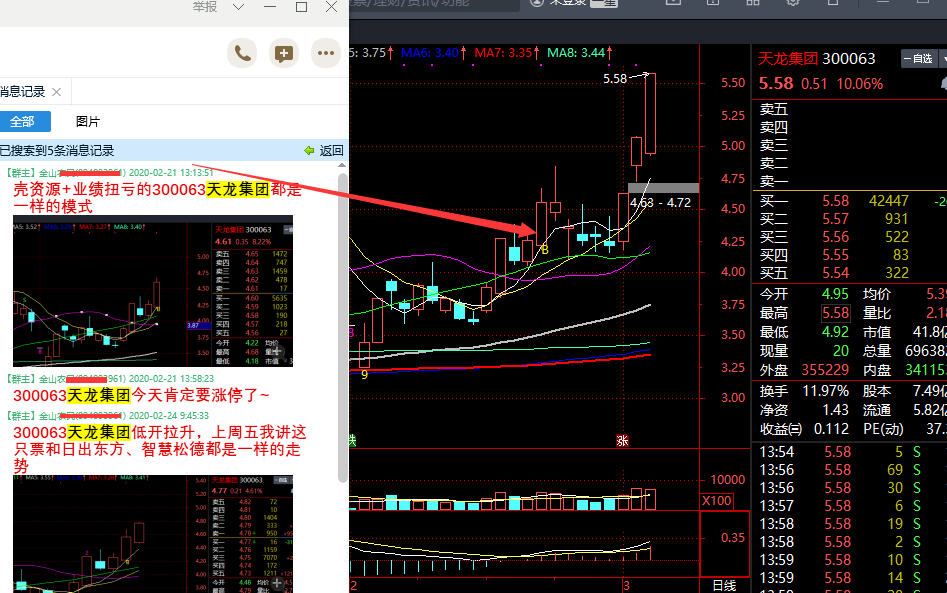Select the 13:59 trade with volume 10
Viewport: 947px width, 593px height.
(x=849, y=560)
